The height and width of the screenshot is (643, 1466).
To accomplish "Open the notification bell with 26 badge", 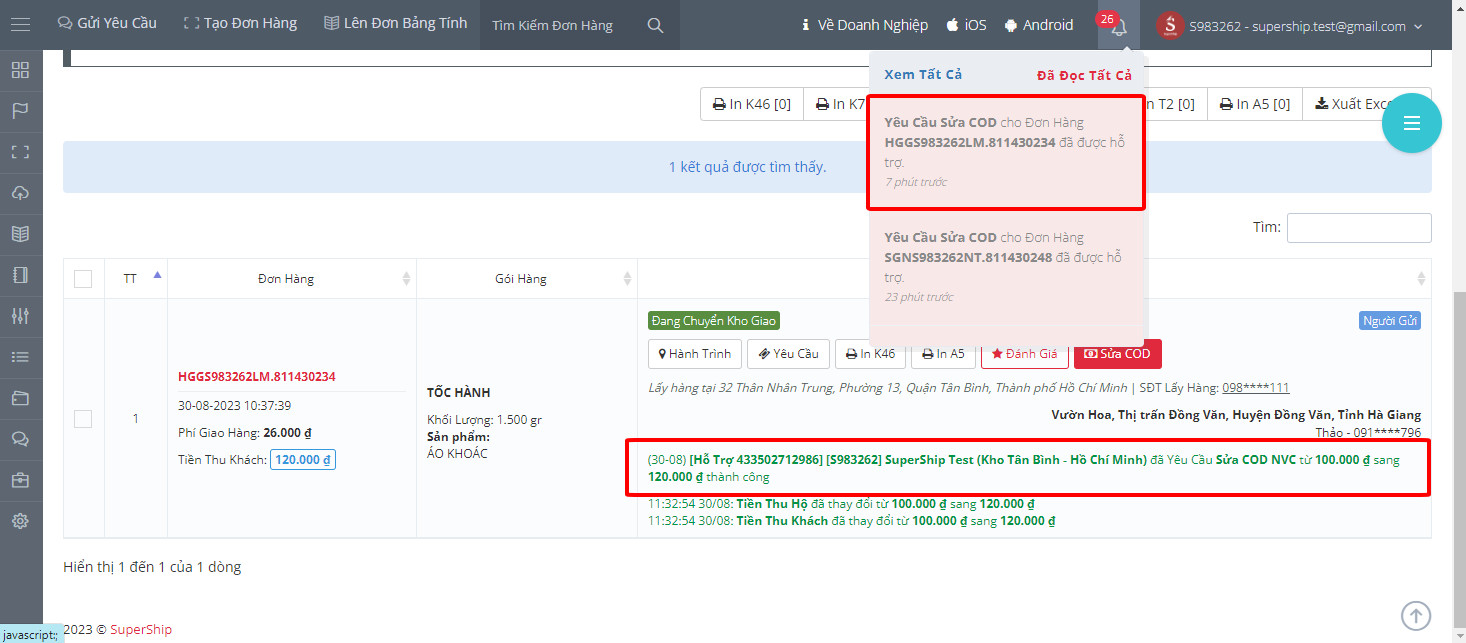I will point(1118,25).
